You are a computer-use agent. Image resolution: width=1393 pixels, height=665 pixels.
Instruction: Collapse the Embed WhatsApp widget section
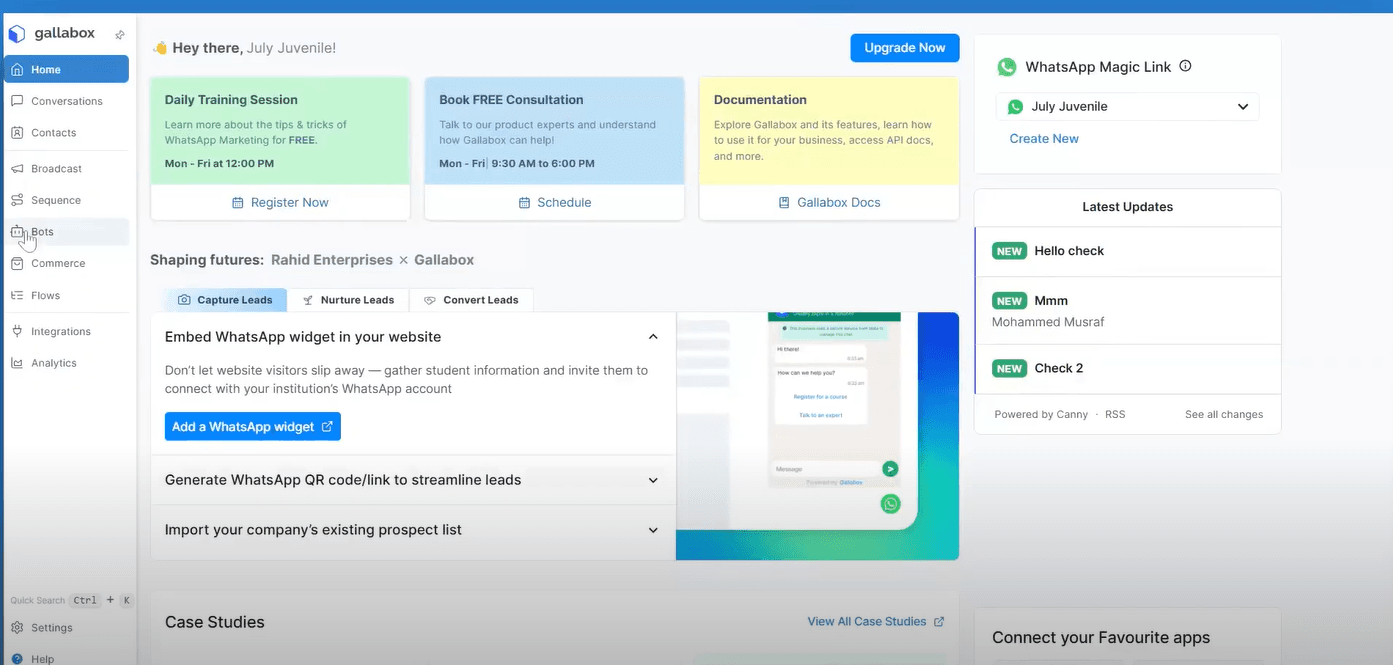click(653, 337)
